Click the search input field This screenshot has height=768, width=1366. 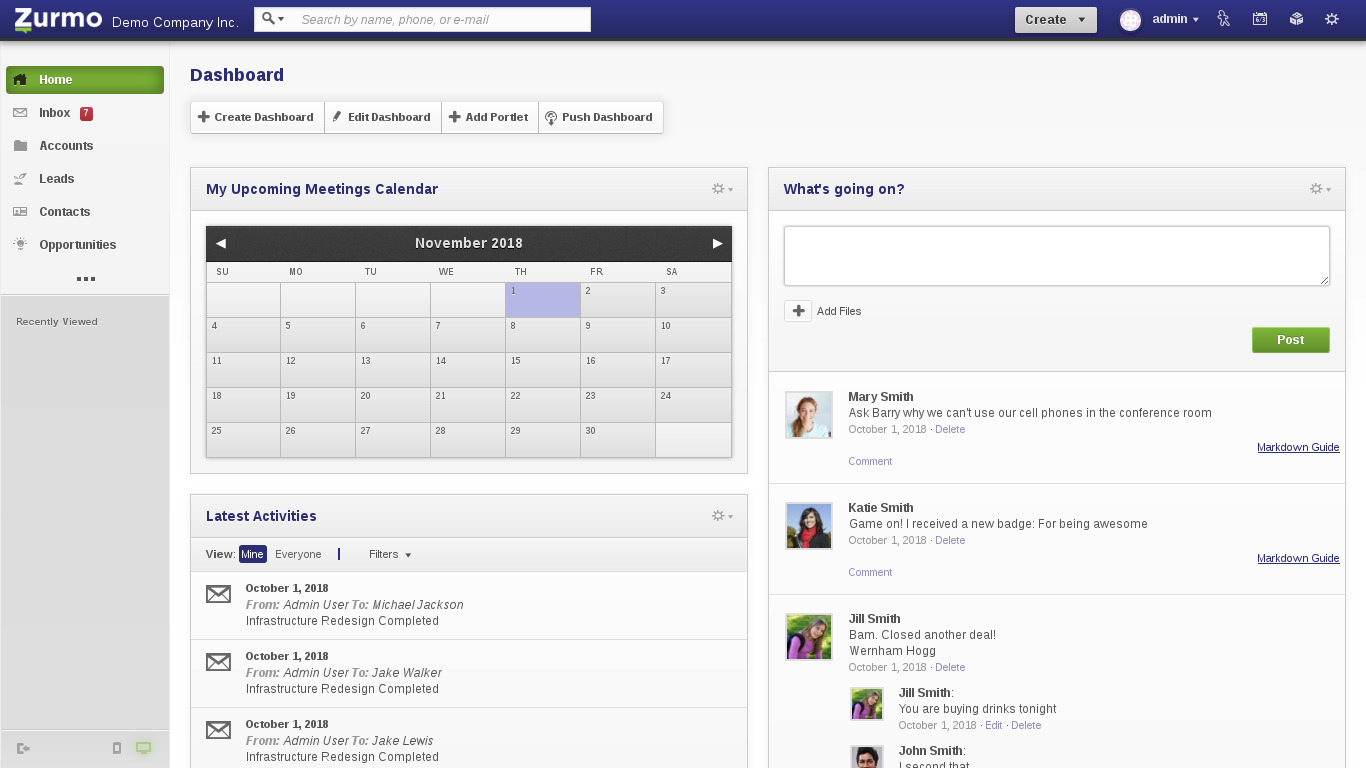click(440, 20)
